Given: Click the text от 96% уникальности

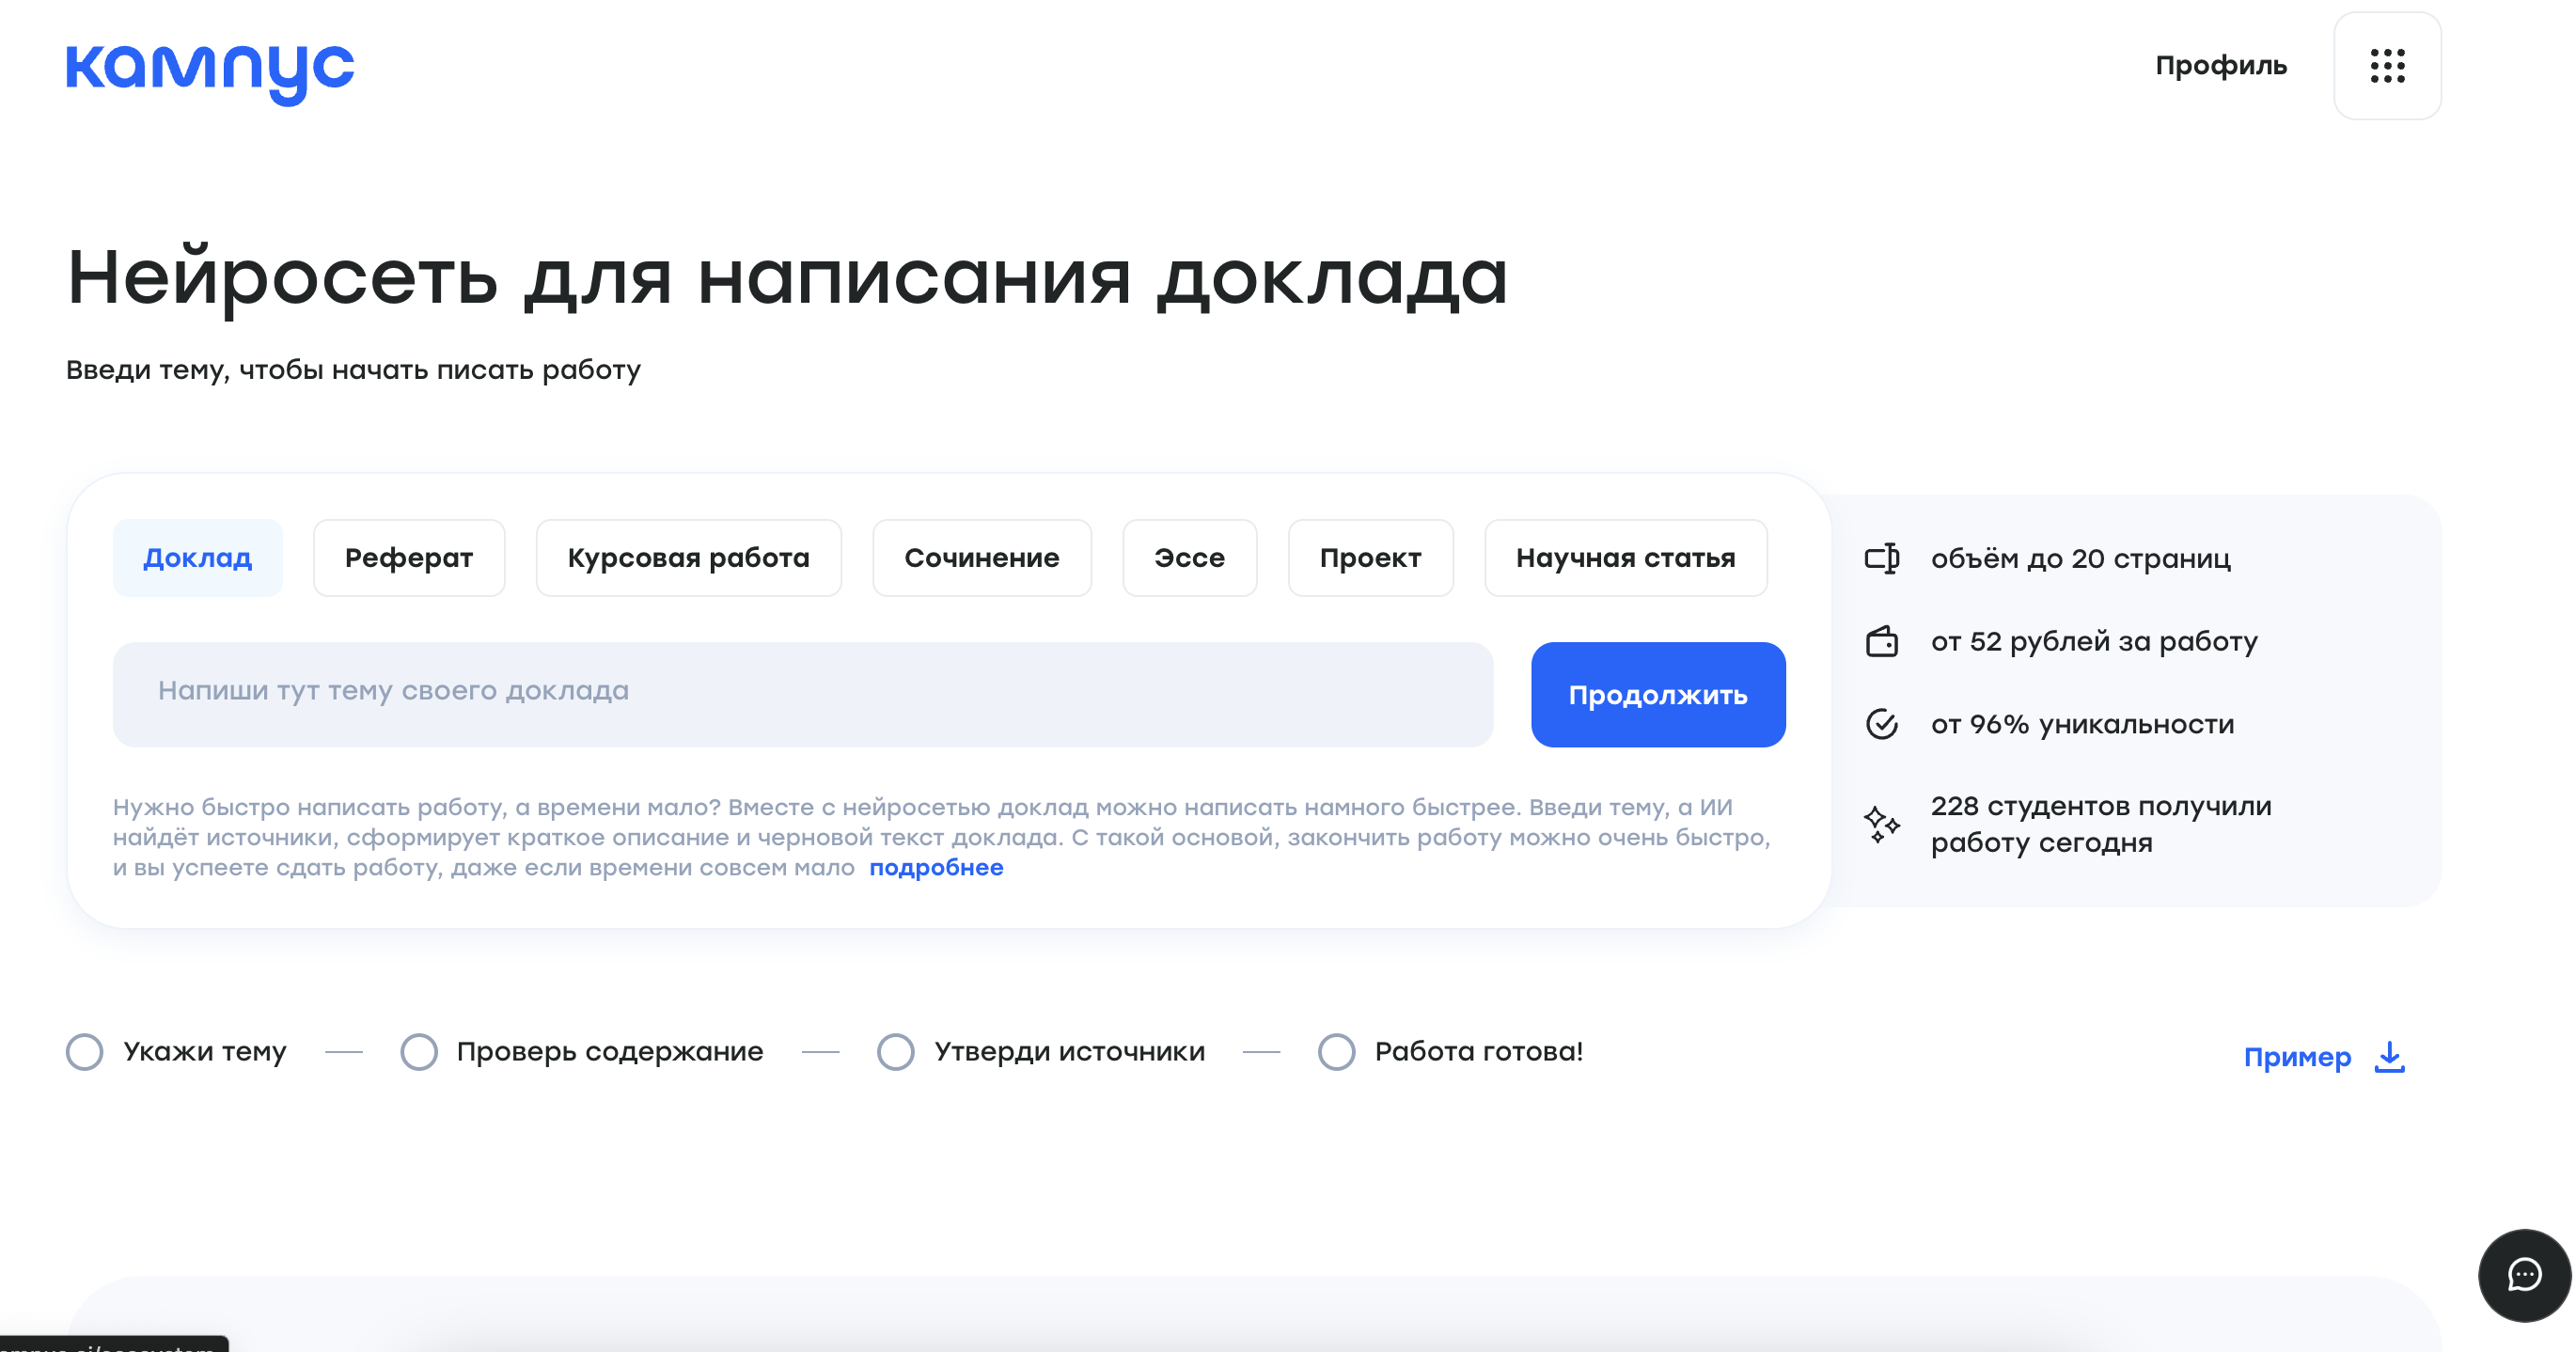Looking at the screenshot, I should click(2082, 725).
